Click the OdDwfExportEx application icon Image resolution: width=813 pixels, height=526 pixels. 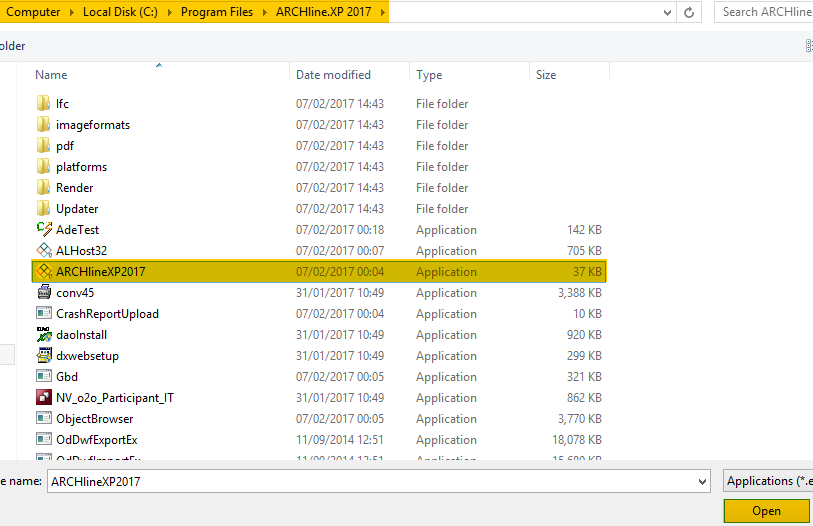tap(44, 439)
